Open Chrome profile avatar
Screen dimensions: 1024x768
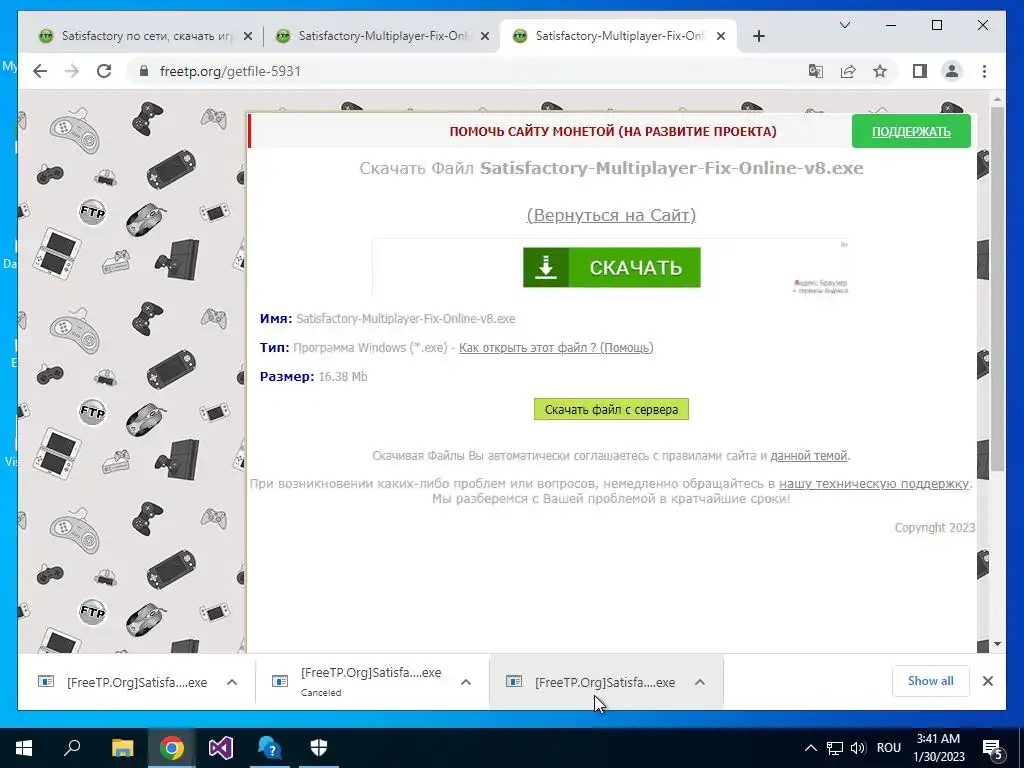coord(952,71)
